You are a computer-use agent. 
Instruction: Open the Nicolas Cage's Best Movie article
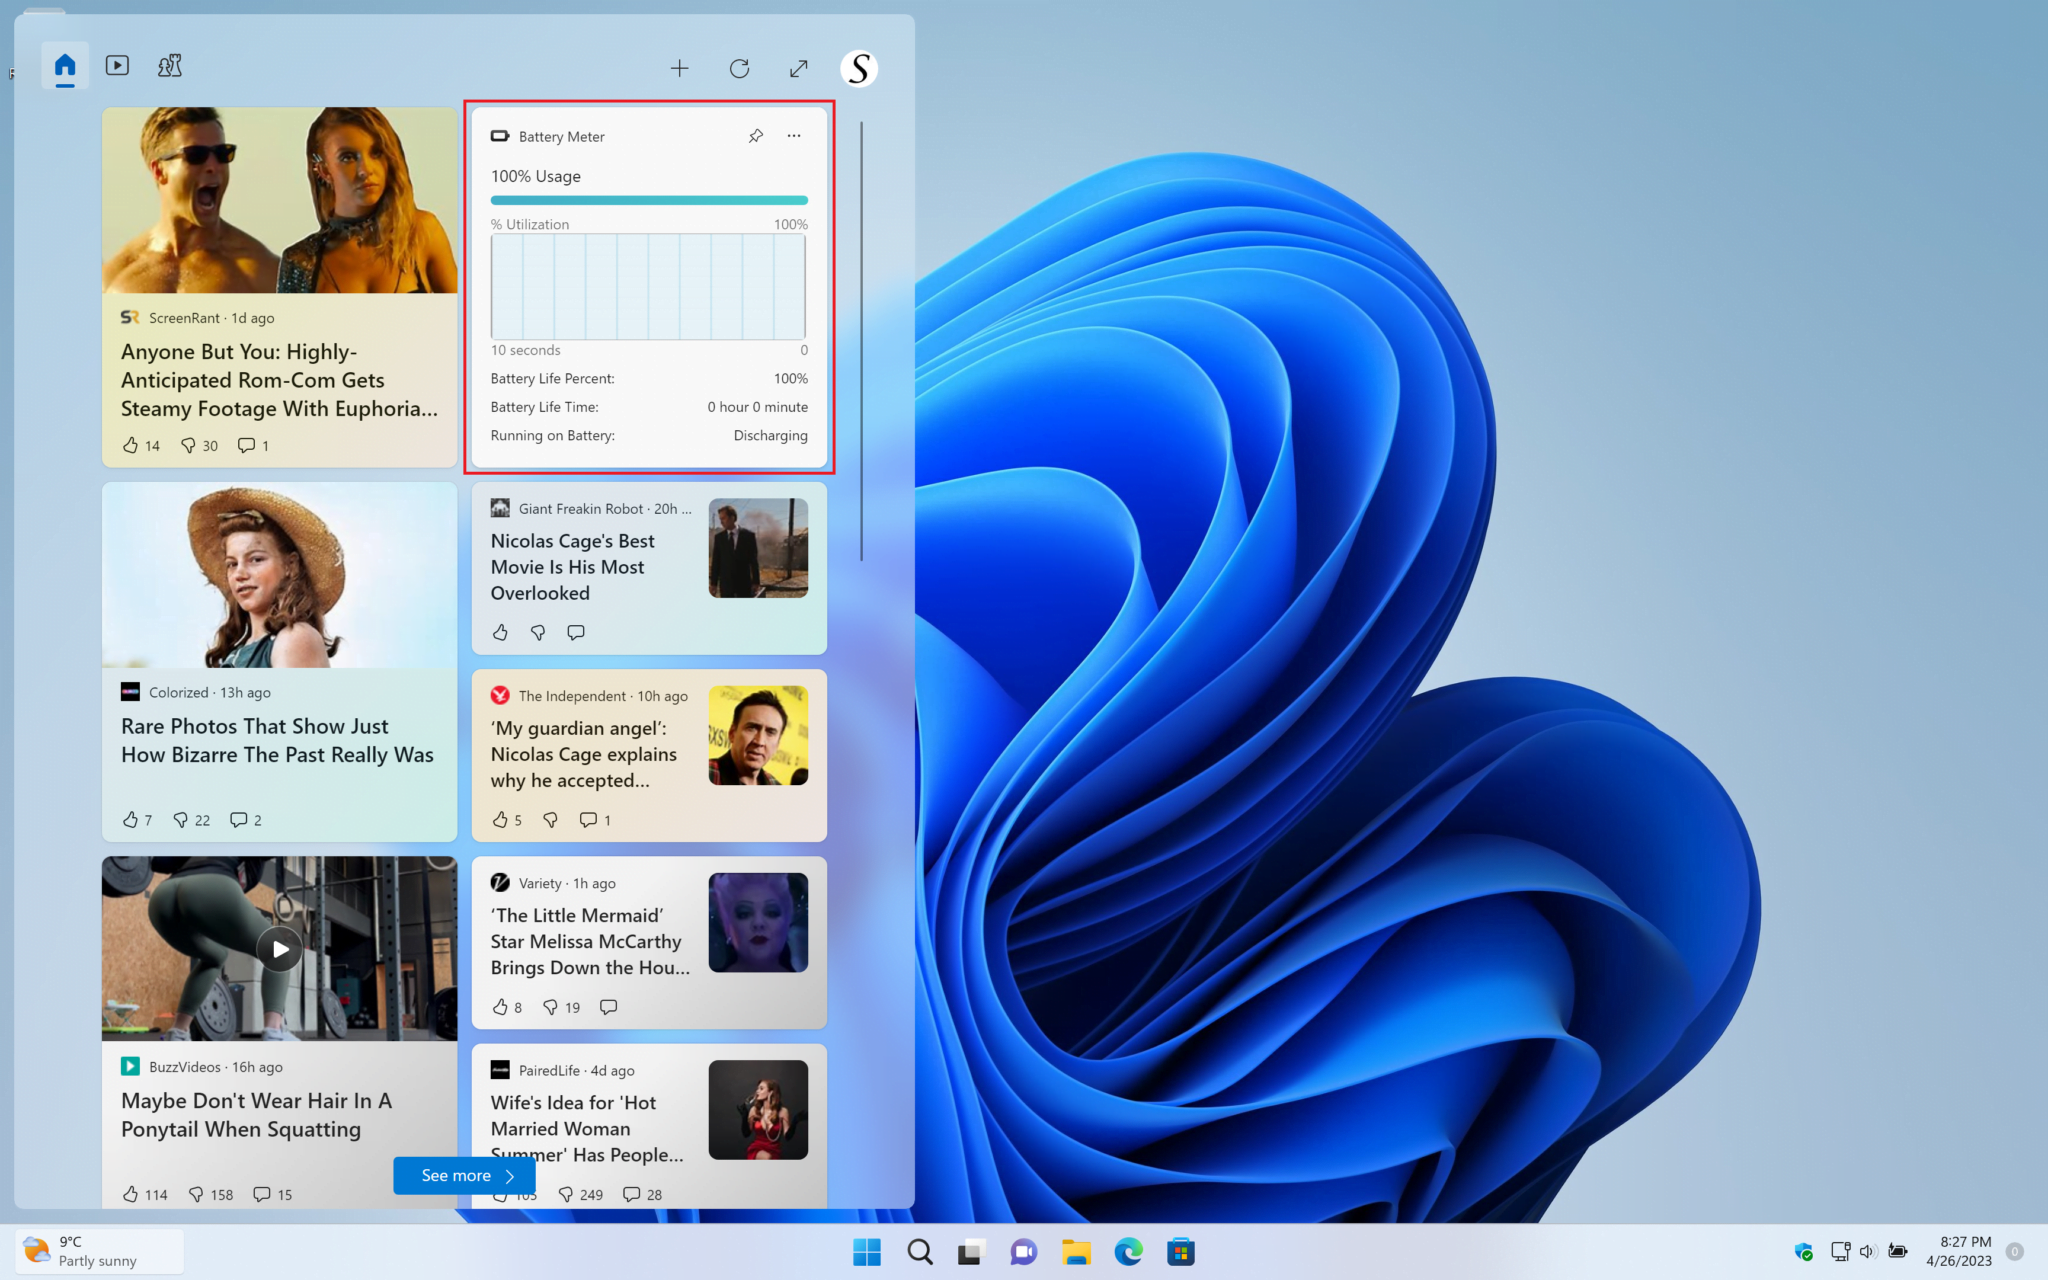point(573,566)
